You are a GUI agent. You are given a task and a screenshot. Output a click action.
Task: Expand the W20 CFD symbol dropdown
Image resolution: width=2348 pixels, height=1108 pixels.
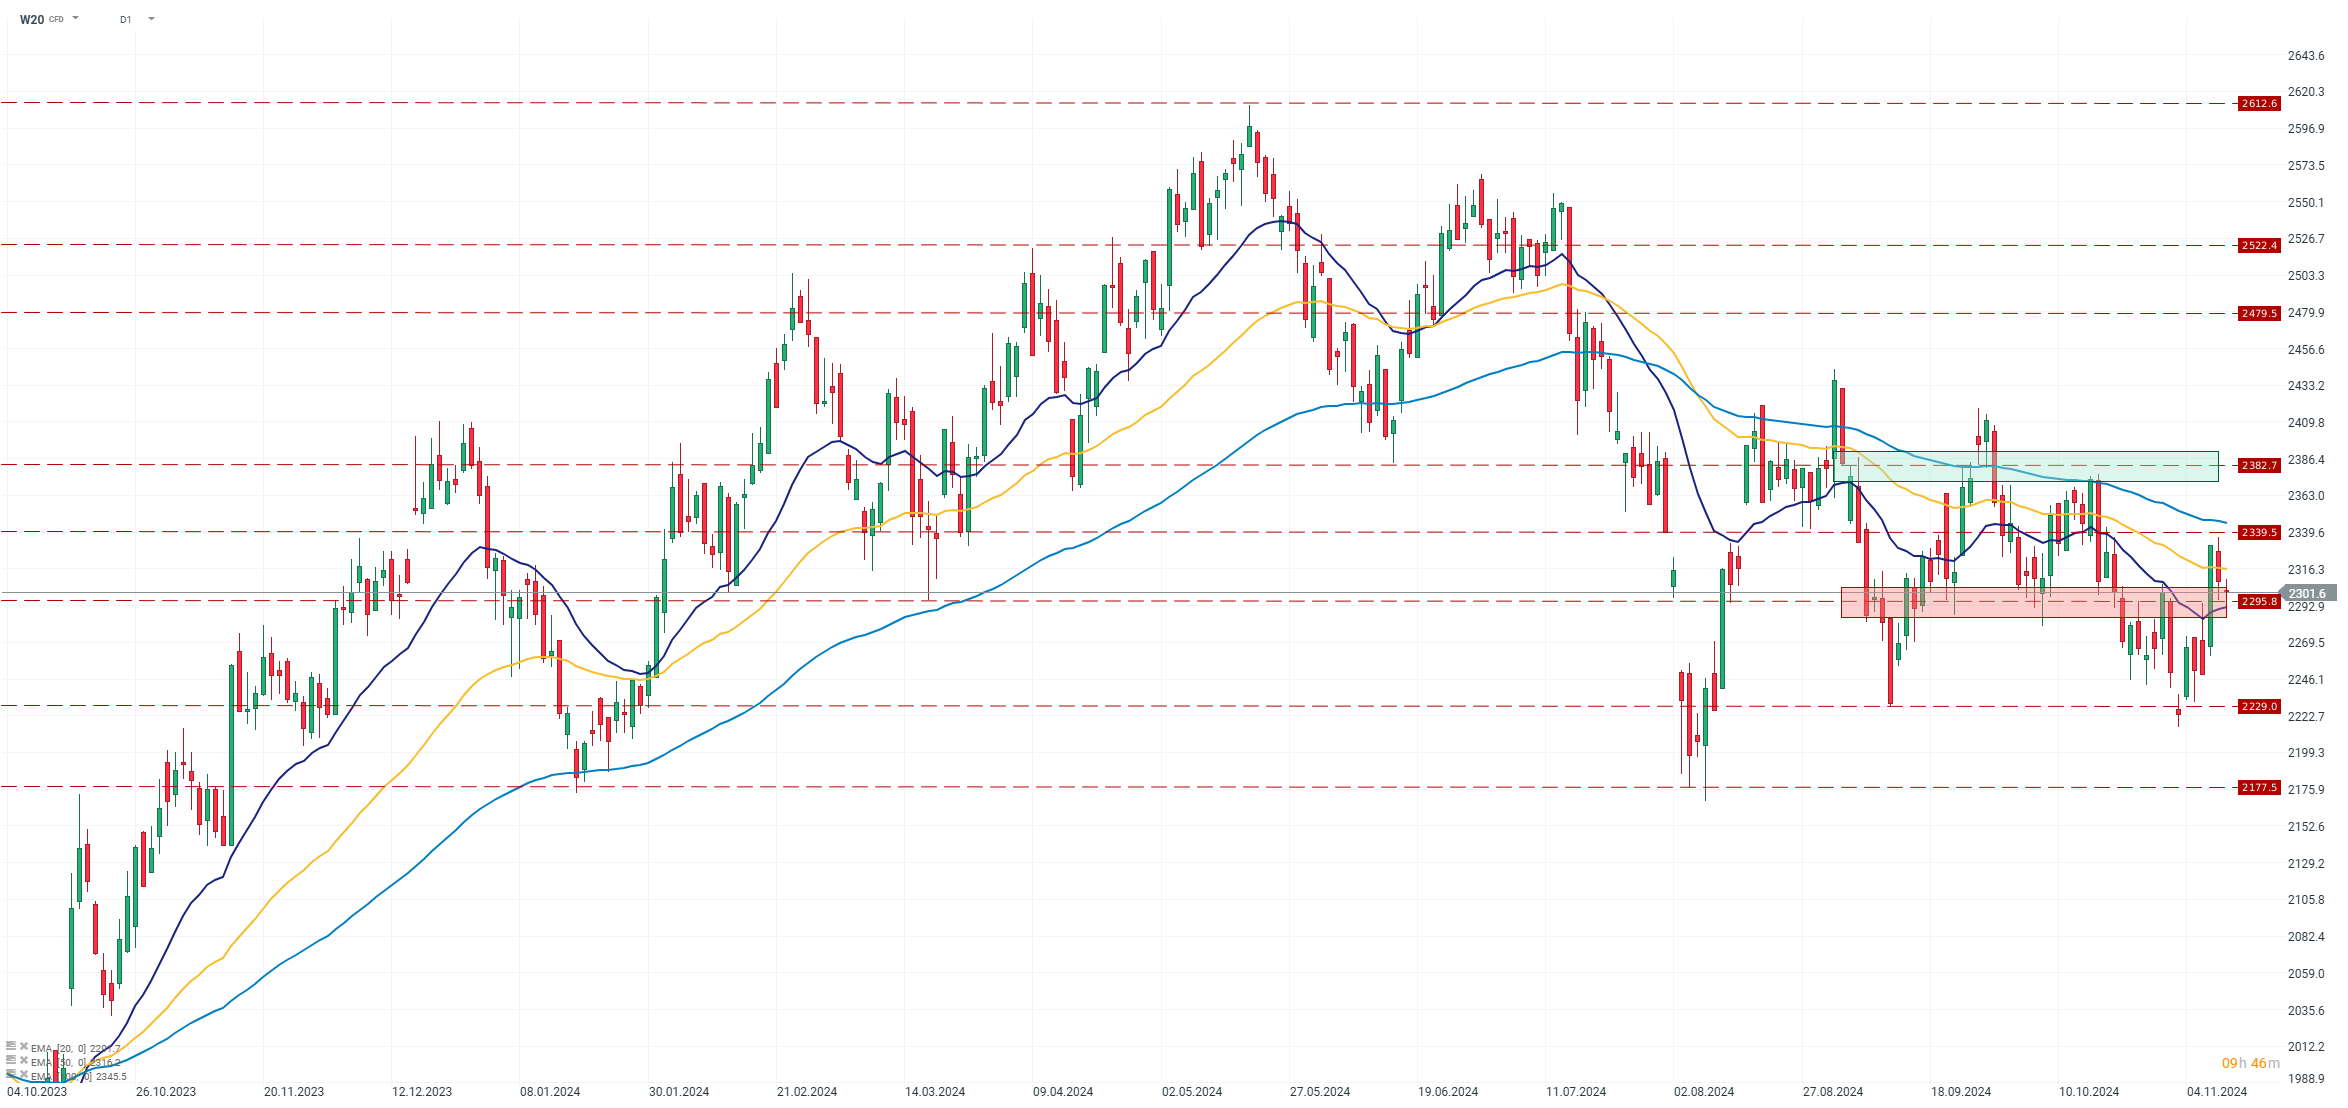click(76, 18)
